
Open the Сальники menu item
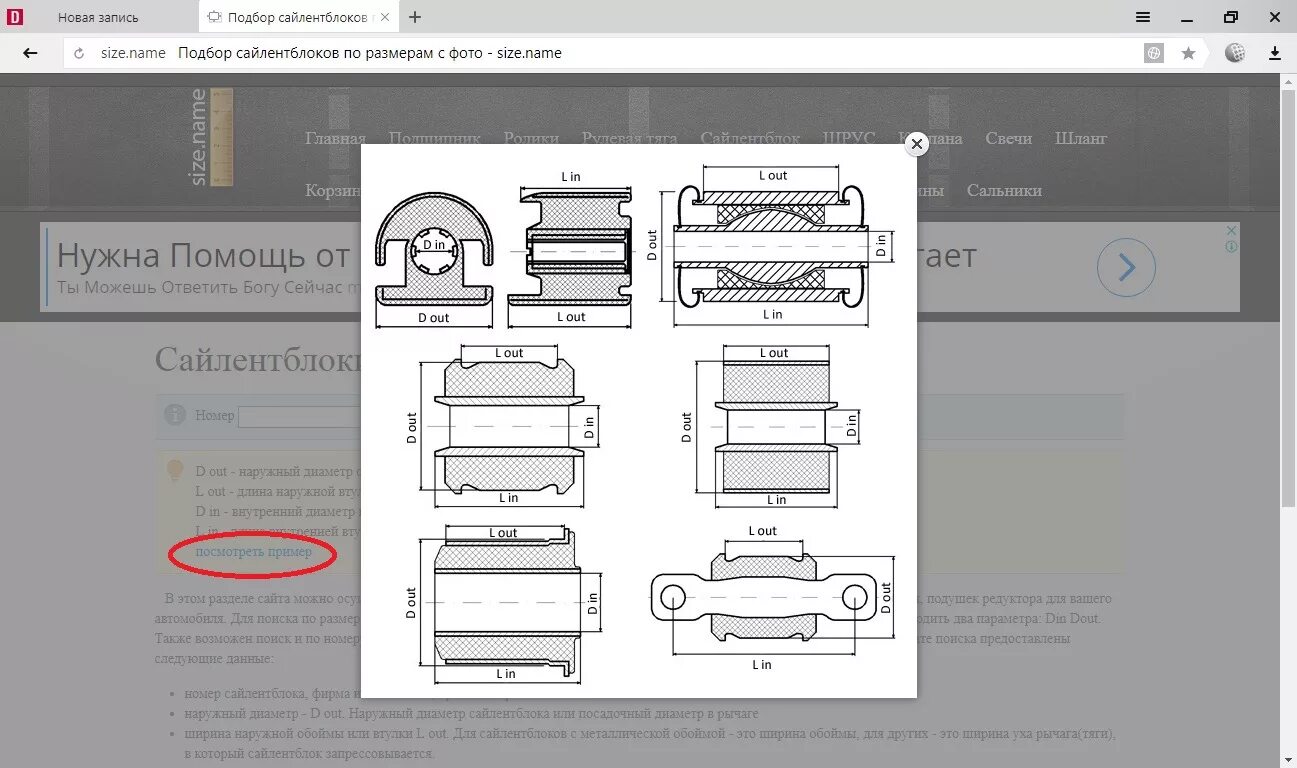click(1004, 190)
